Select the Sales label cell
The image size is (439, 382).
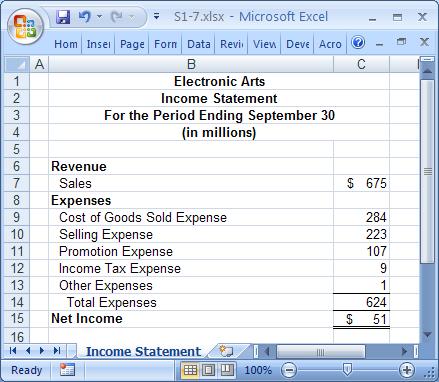point(191,183)
